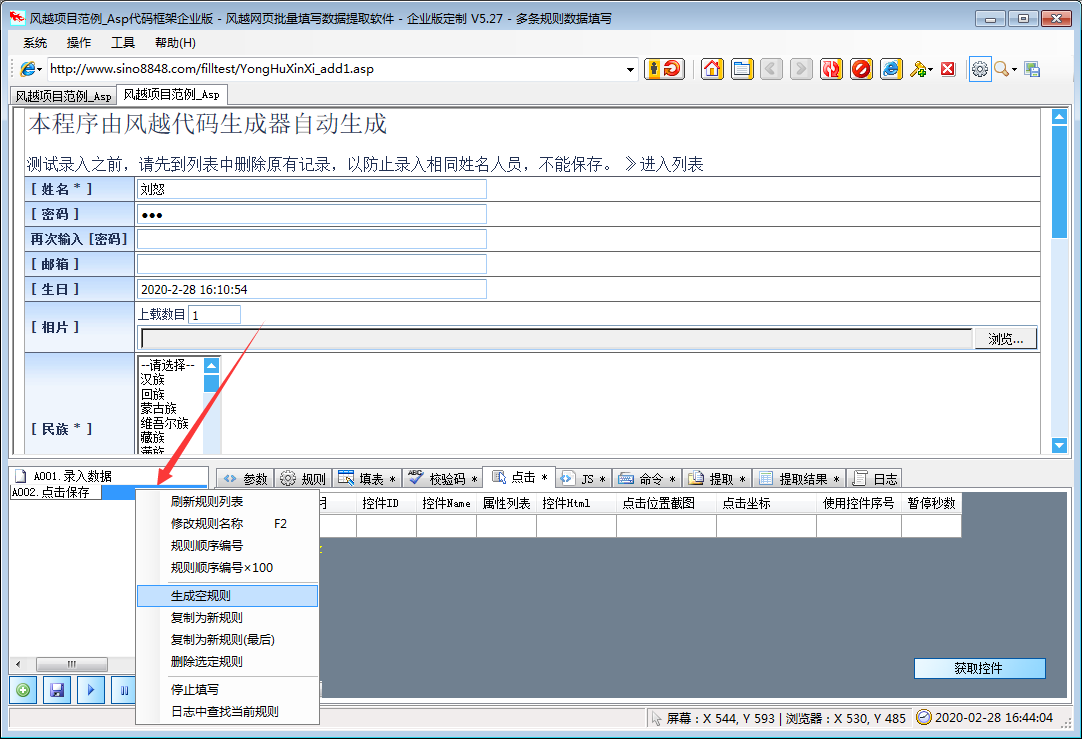The image size is (1082, 739).
Task: Switch to the 提取结果 tab
Action: click(798, 479)
